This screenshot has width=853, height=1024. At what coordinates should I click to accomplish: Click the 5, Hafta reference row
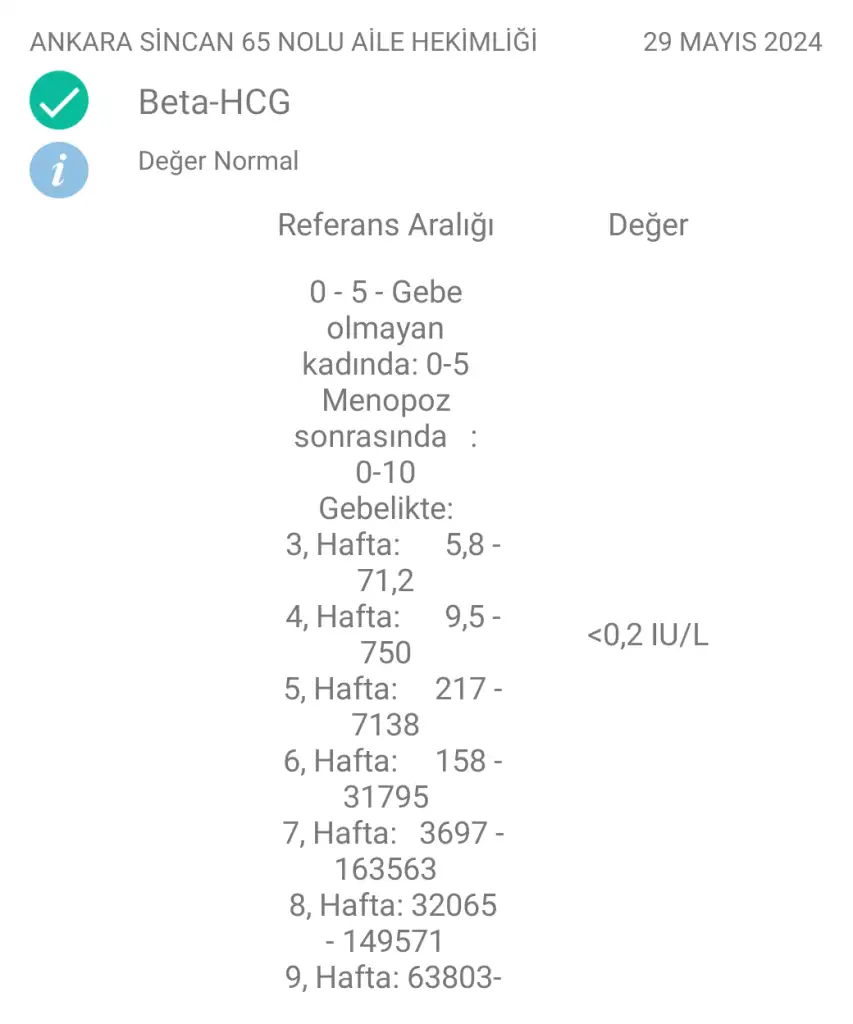point(393,707)
